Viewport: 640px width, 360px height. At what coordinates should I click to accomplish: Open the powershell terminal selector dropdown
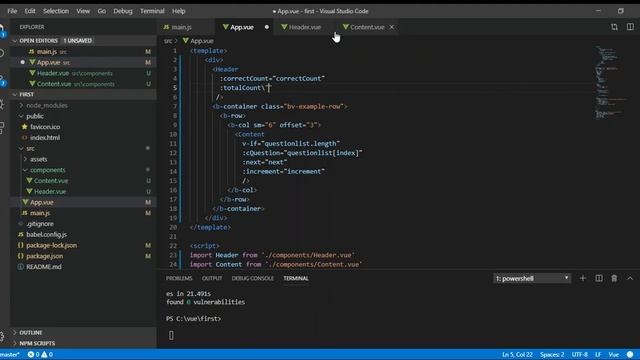point(532,278)
